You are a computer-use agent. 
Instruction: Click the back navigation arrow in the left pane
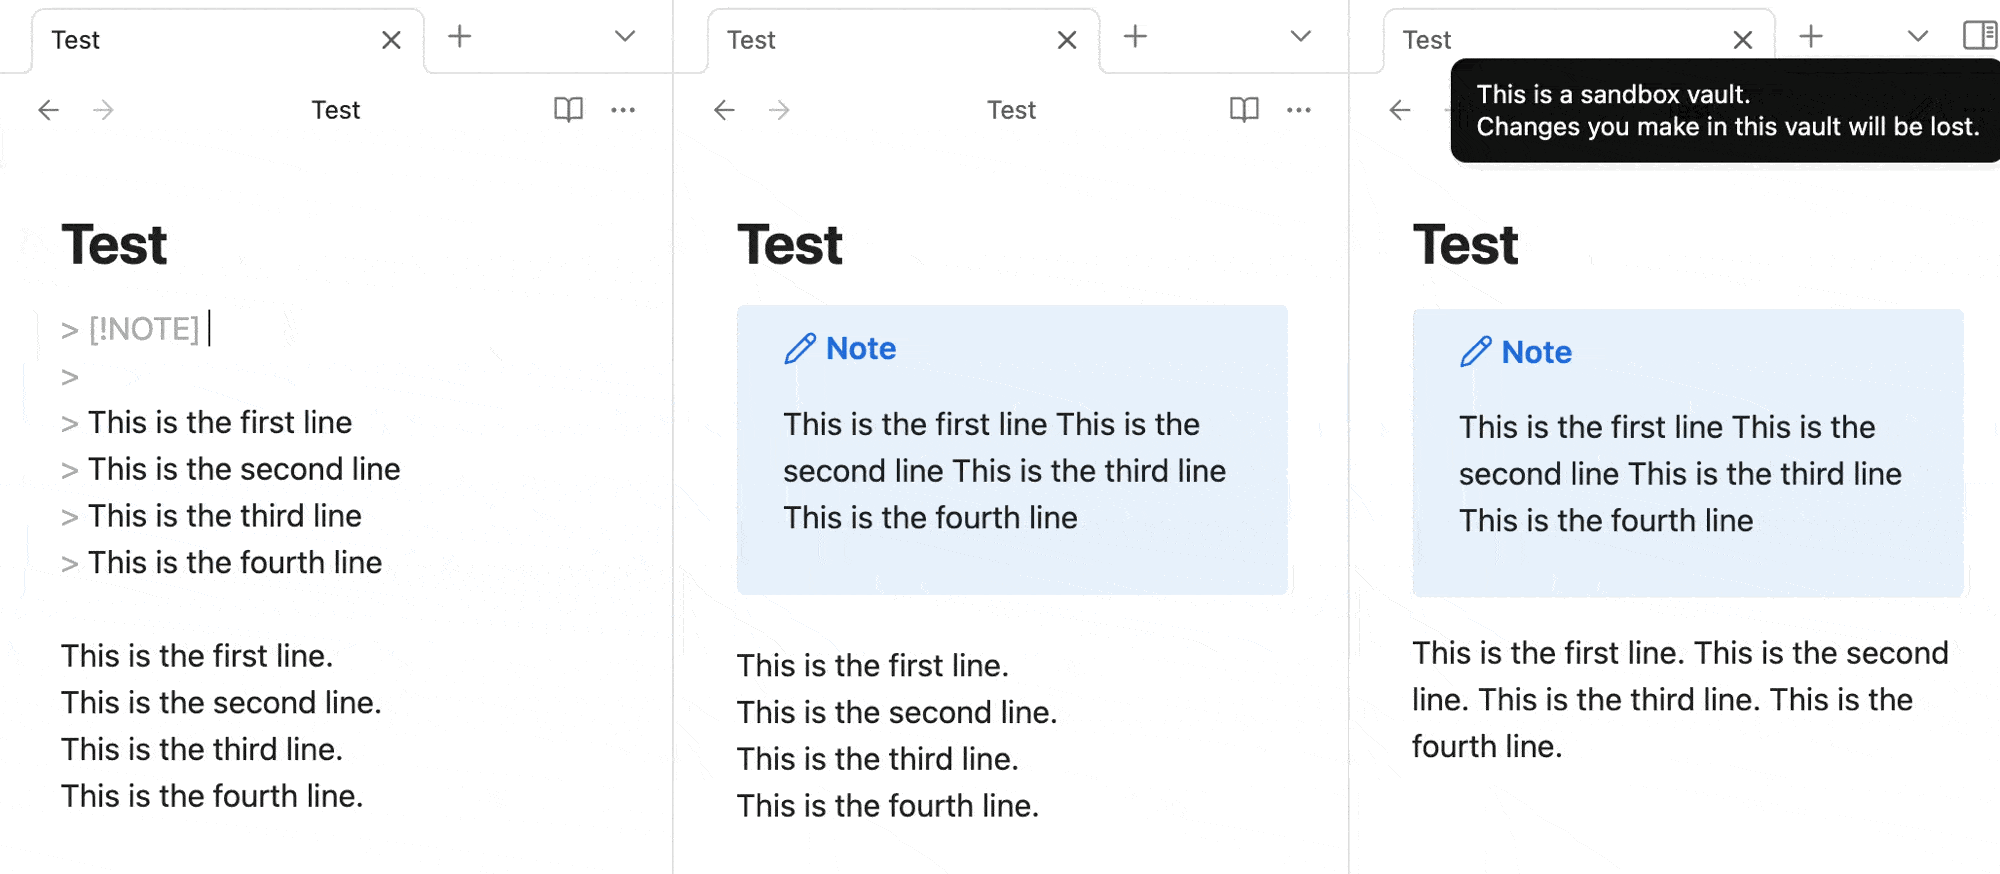coord(48,110)
